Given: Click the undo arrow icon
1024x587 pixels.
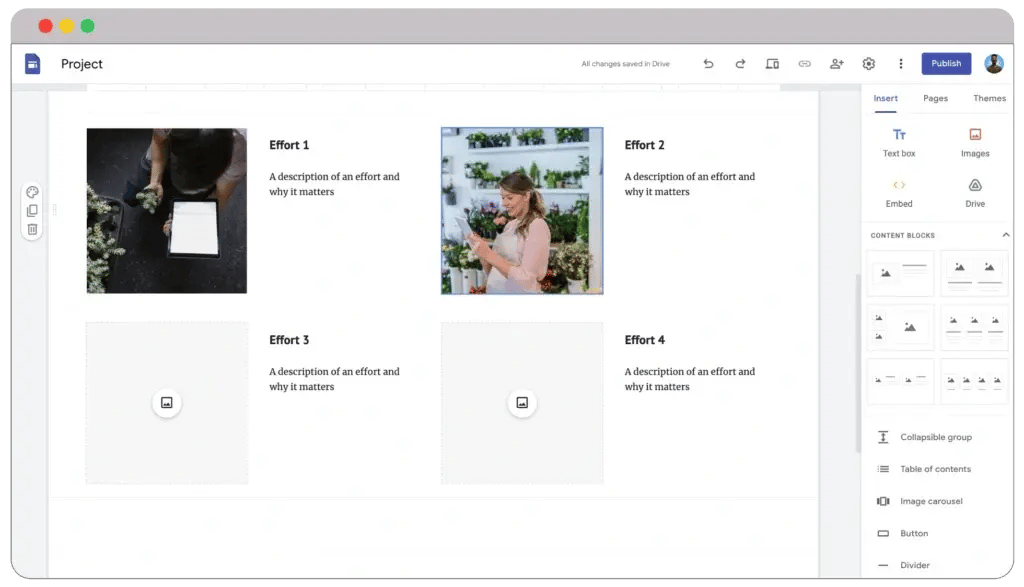Looking at the screenshot, I should coord(708,64).
